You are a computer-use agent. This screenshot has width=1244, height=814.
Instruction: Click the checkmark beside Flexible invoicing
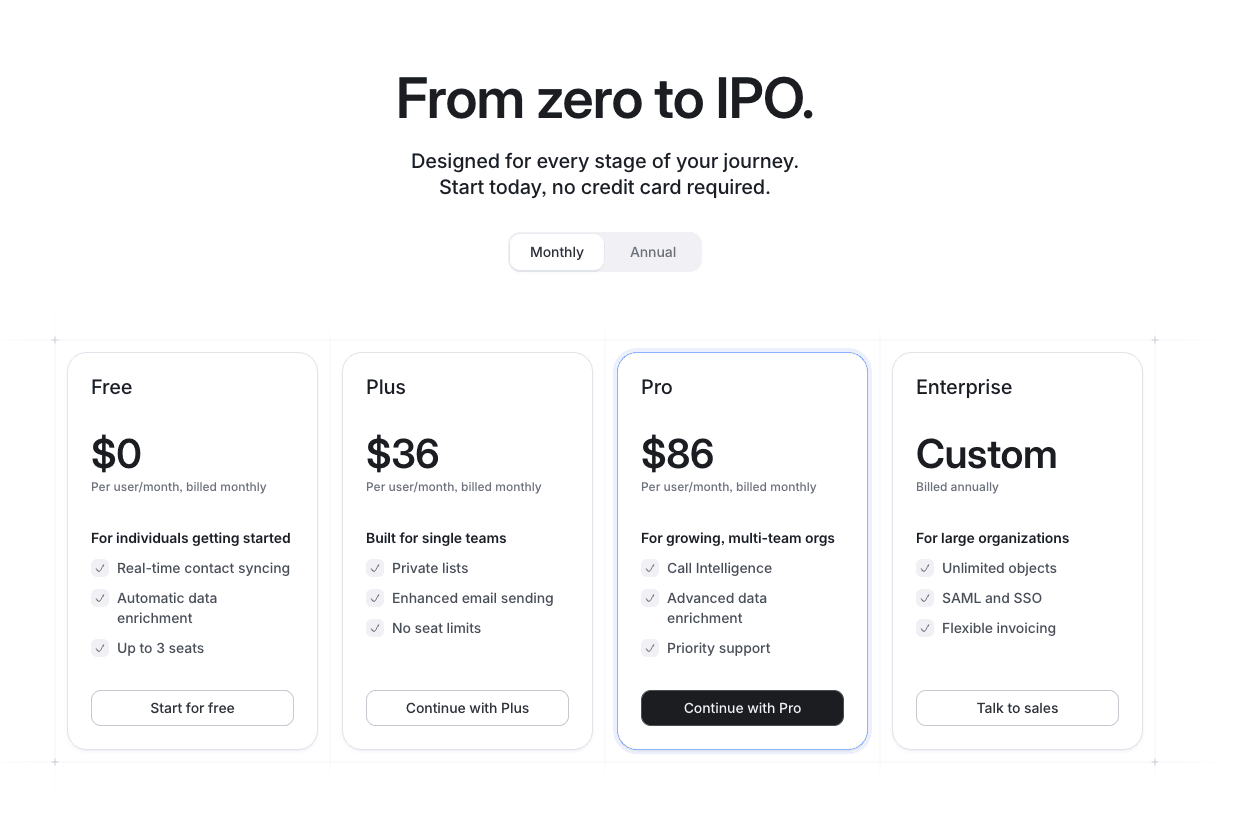tap(925, 628)
